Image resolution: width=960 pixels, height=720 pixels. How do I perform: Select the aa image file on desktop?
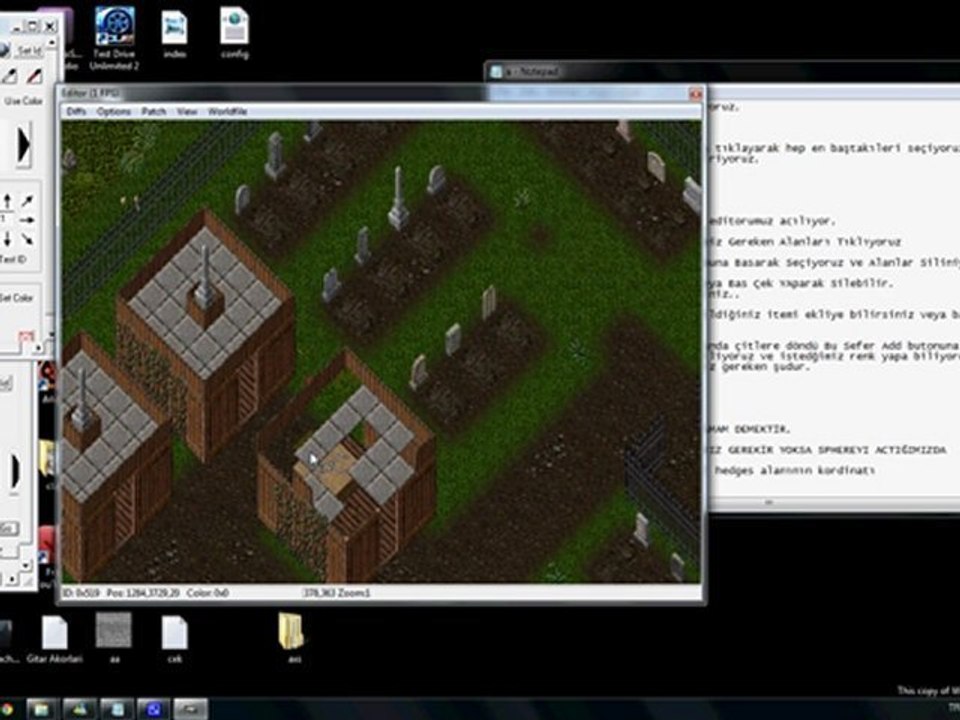click(x=114, y=638)
